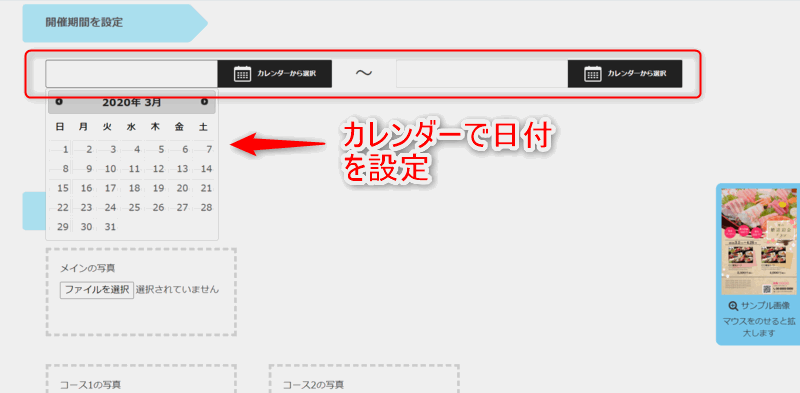Screen dimensions: 800x393
Task: Pick March 28 in the calendar
Action: pos(205,208)
